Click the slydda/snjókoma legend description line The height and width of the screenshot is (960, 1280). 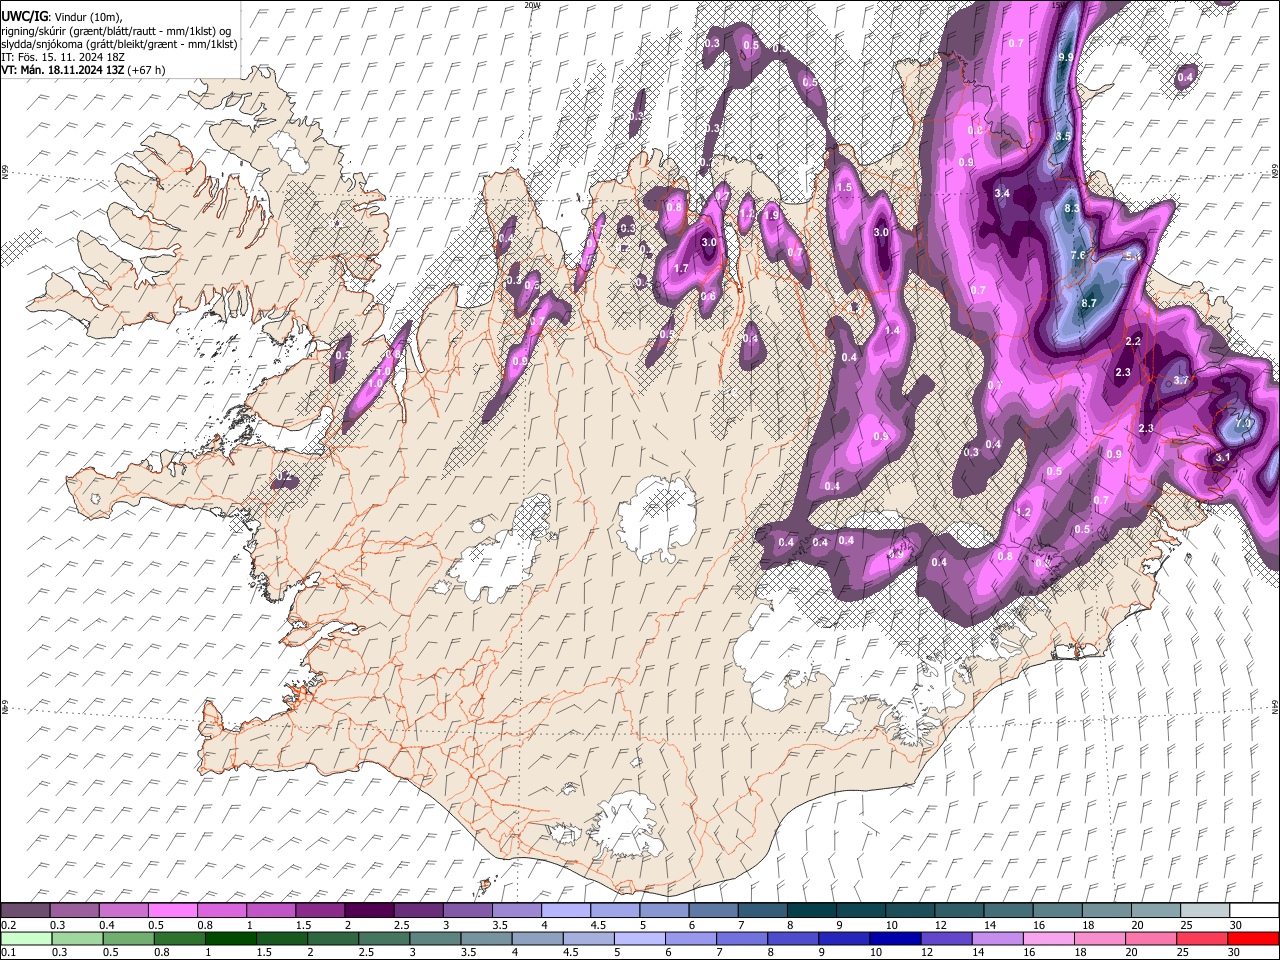pyautogui.click(x=119, y=44)
